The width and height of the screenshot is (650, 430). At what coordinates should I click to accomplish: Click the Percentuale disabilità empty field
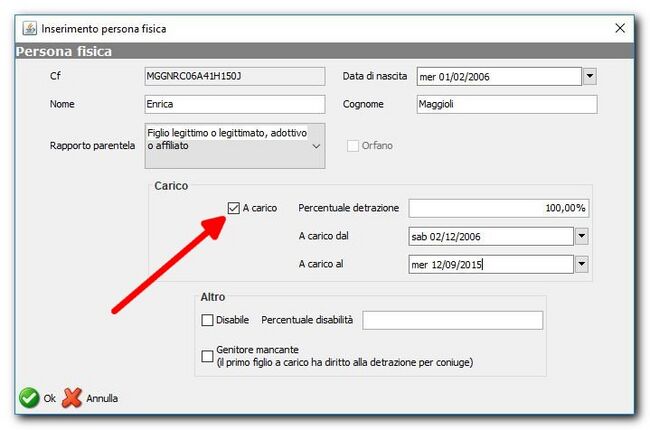pos(452,320)
